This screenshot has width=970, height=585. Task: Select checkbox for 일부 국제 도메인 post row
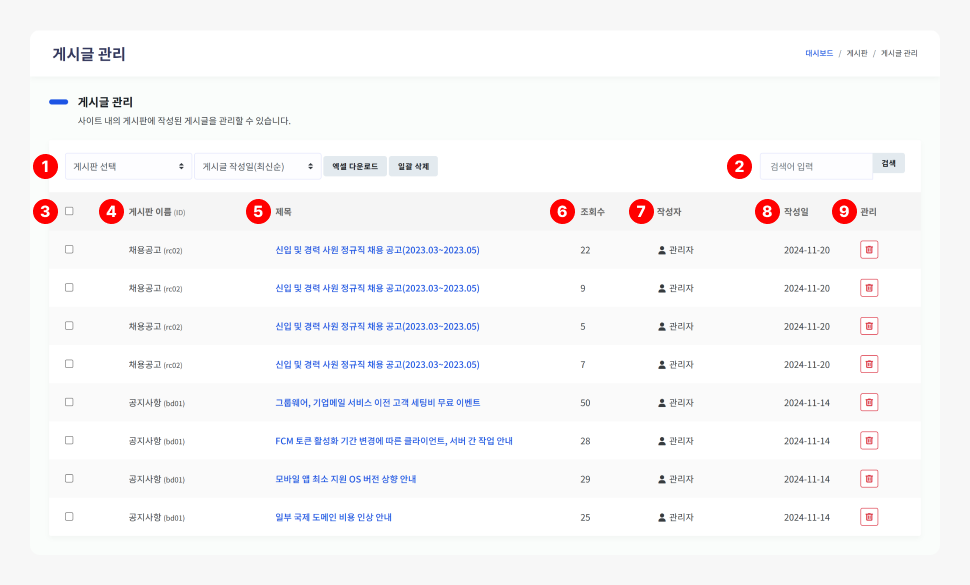coord(69,517)
